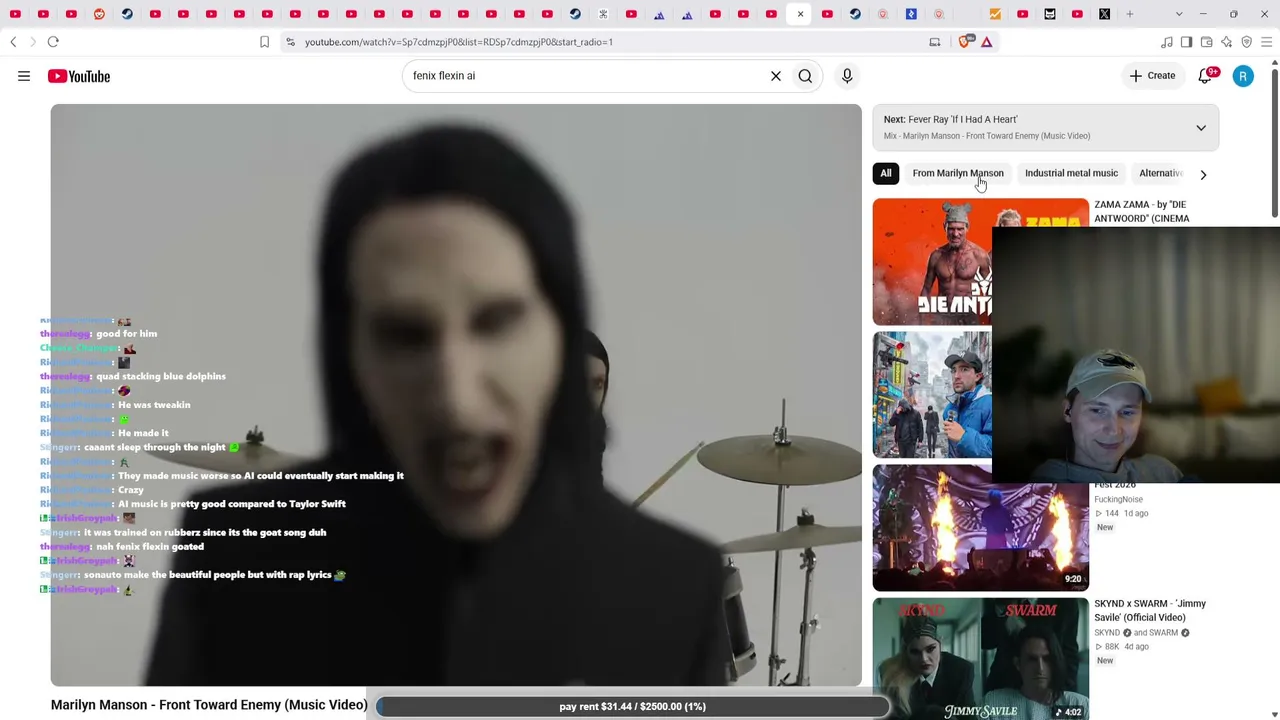Filter by From Marilyn Manson chip
This screenshot has height=720, width=1280.
pos(958,174)
